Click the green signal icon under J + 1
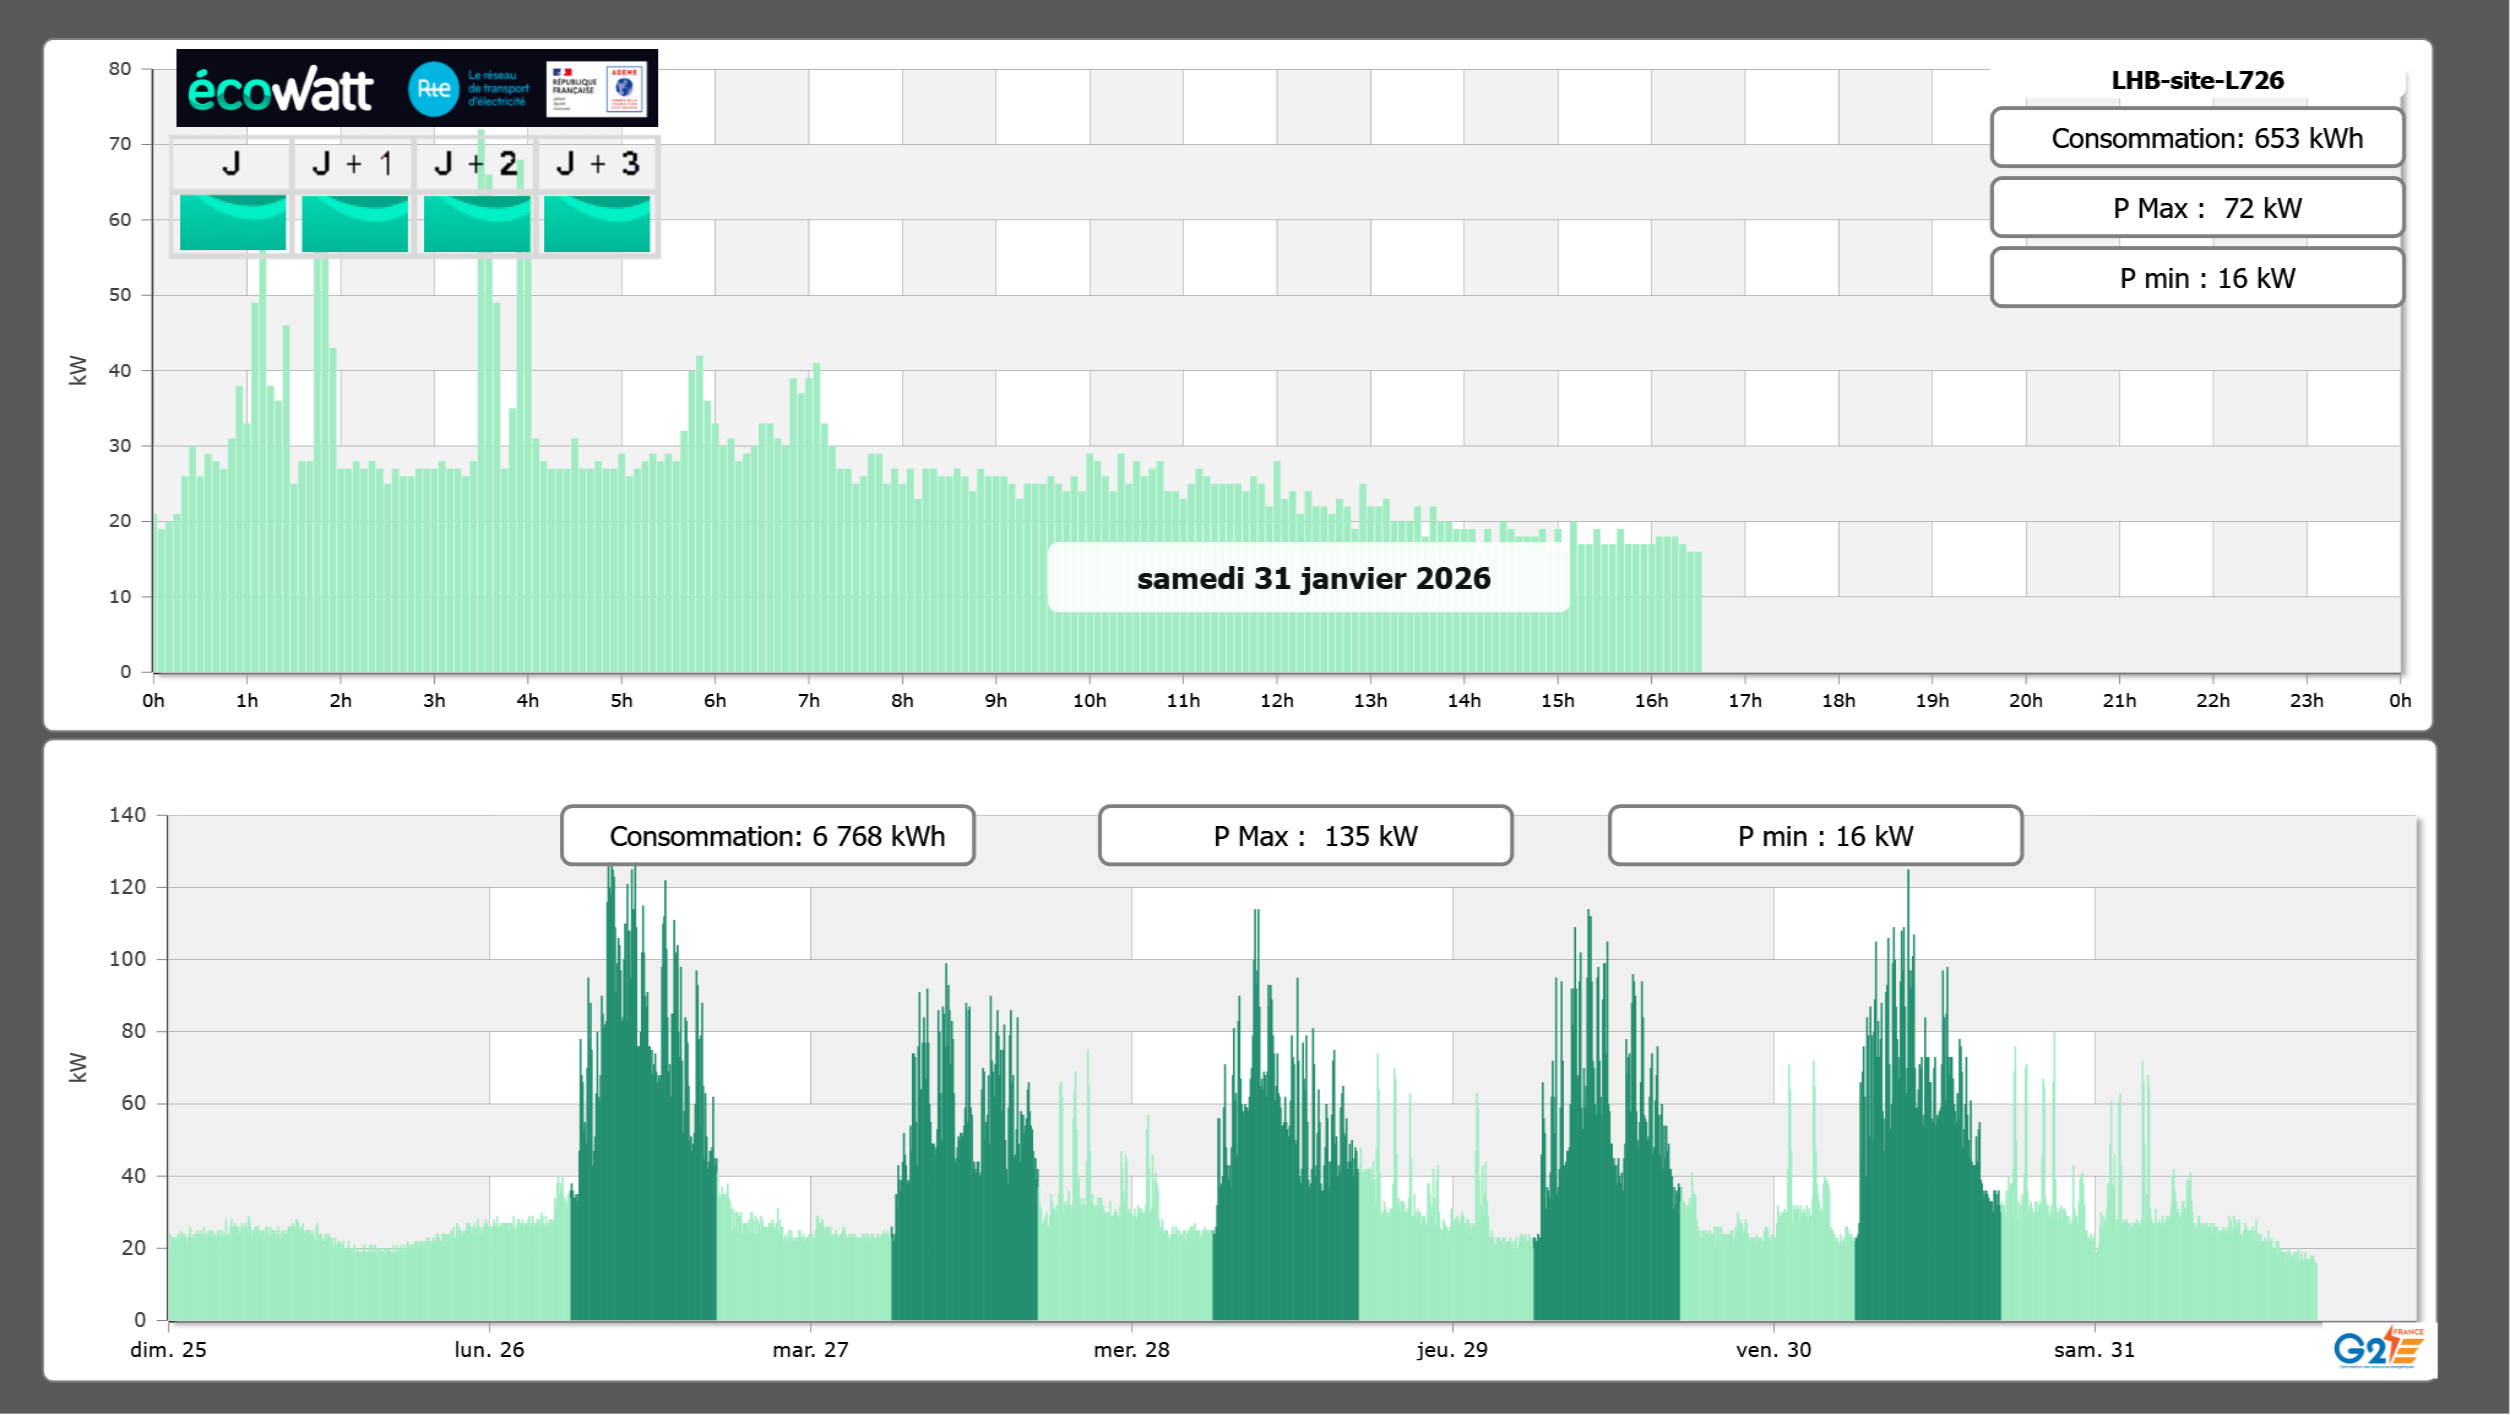The width and height of the screenshot is (2511, 1415). pos(354,223)
